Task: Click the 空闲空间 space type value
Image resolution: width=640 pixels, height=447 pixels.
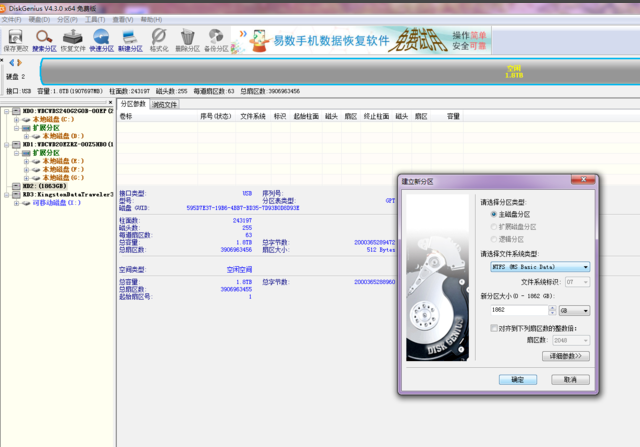Action: (x=239, y=270)
